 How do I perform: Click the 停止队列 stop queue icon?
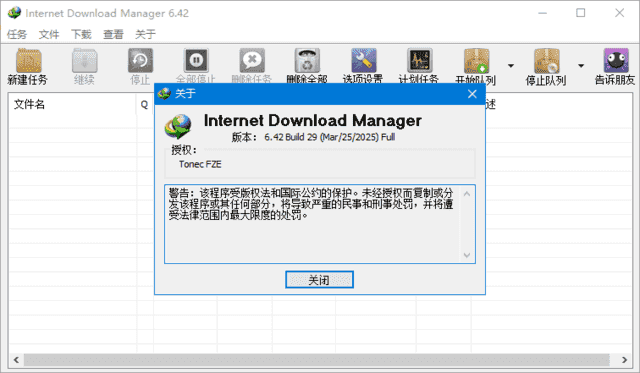pos(547,61)
